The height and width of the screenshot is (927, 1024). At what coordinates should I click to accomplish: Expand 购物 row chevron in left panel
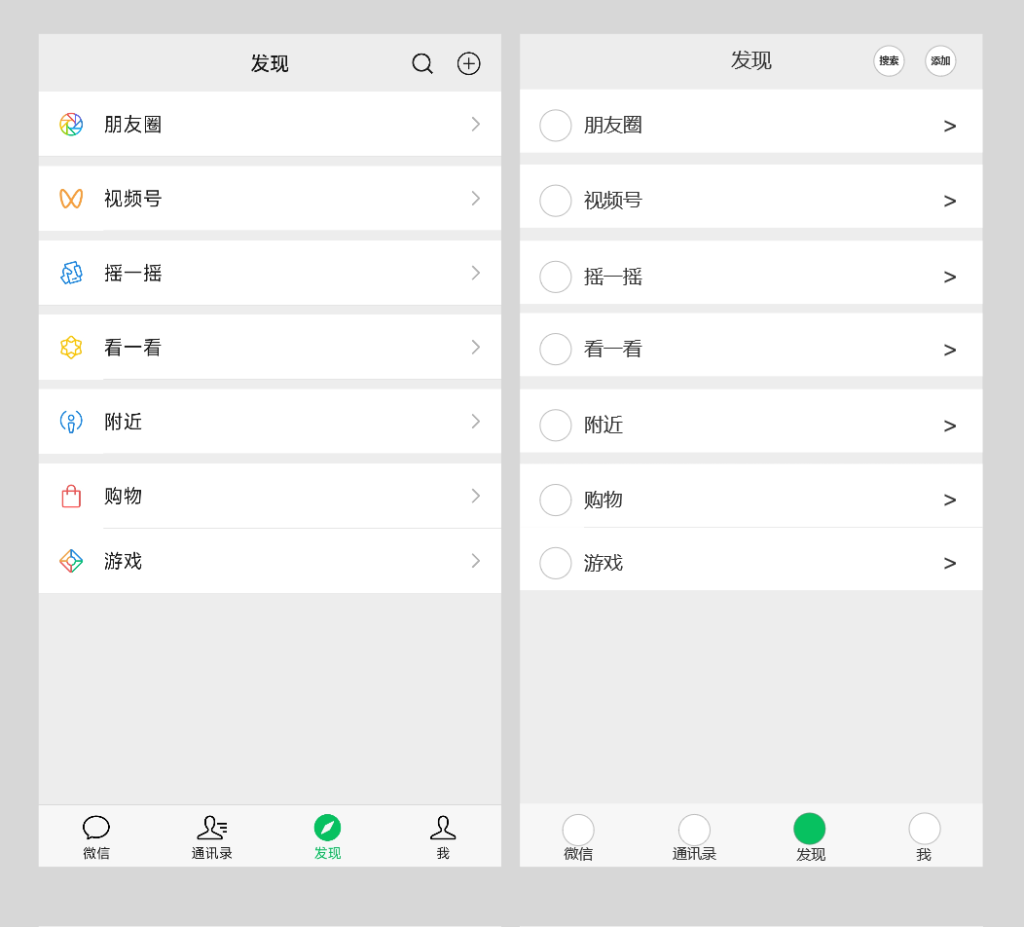[x=475, y=496]
